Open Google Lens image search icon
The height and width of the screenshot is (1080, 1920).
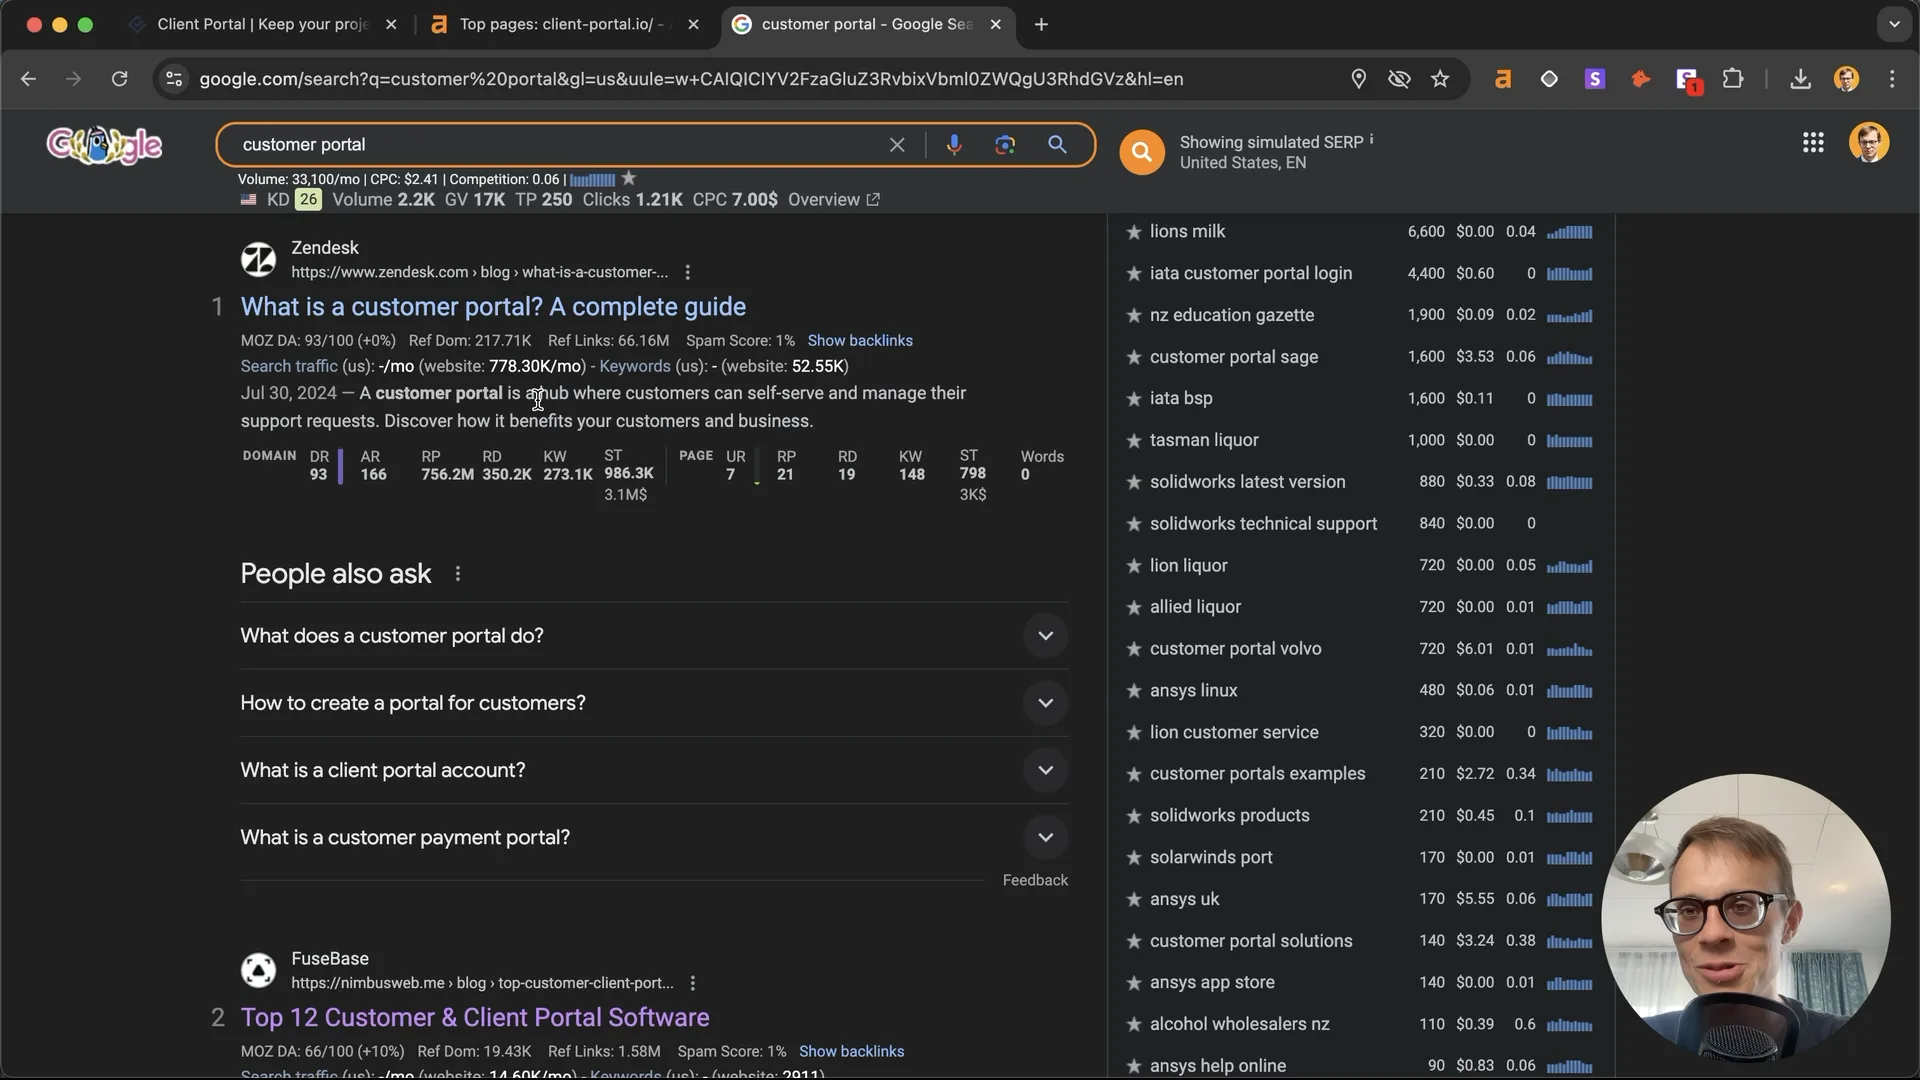(x=1005, y=145)
